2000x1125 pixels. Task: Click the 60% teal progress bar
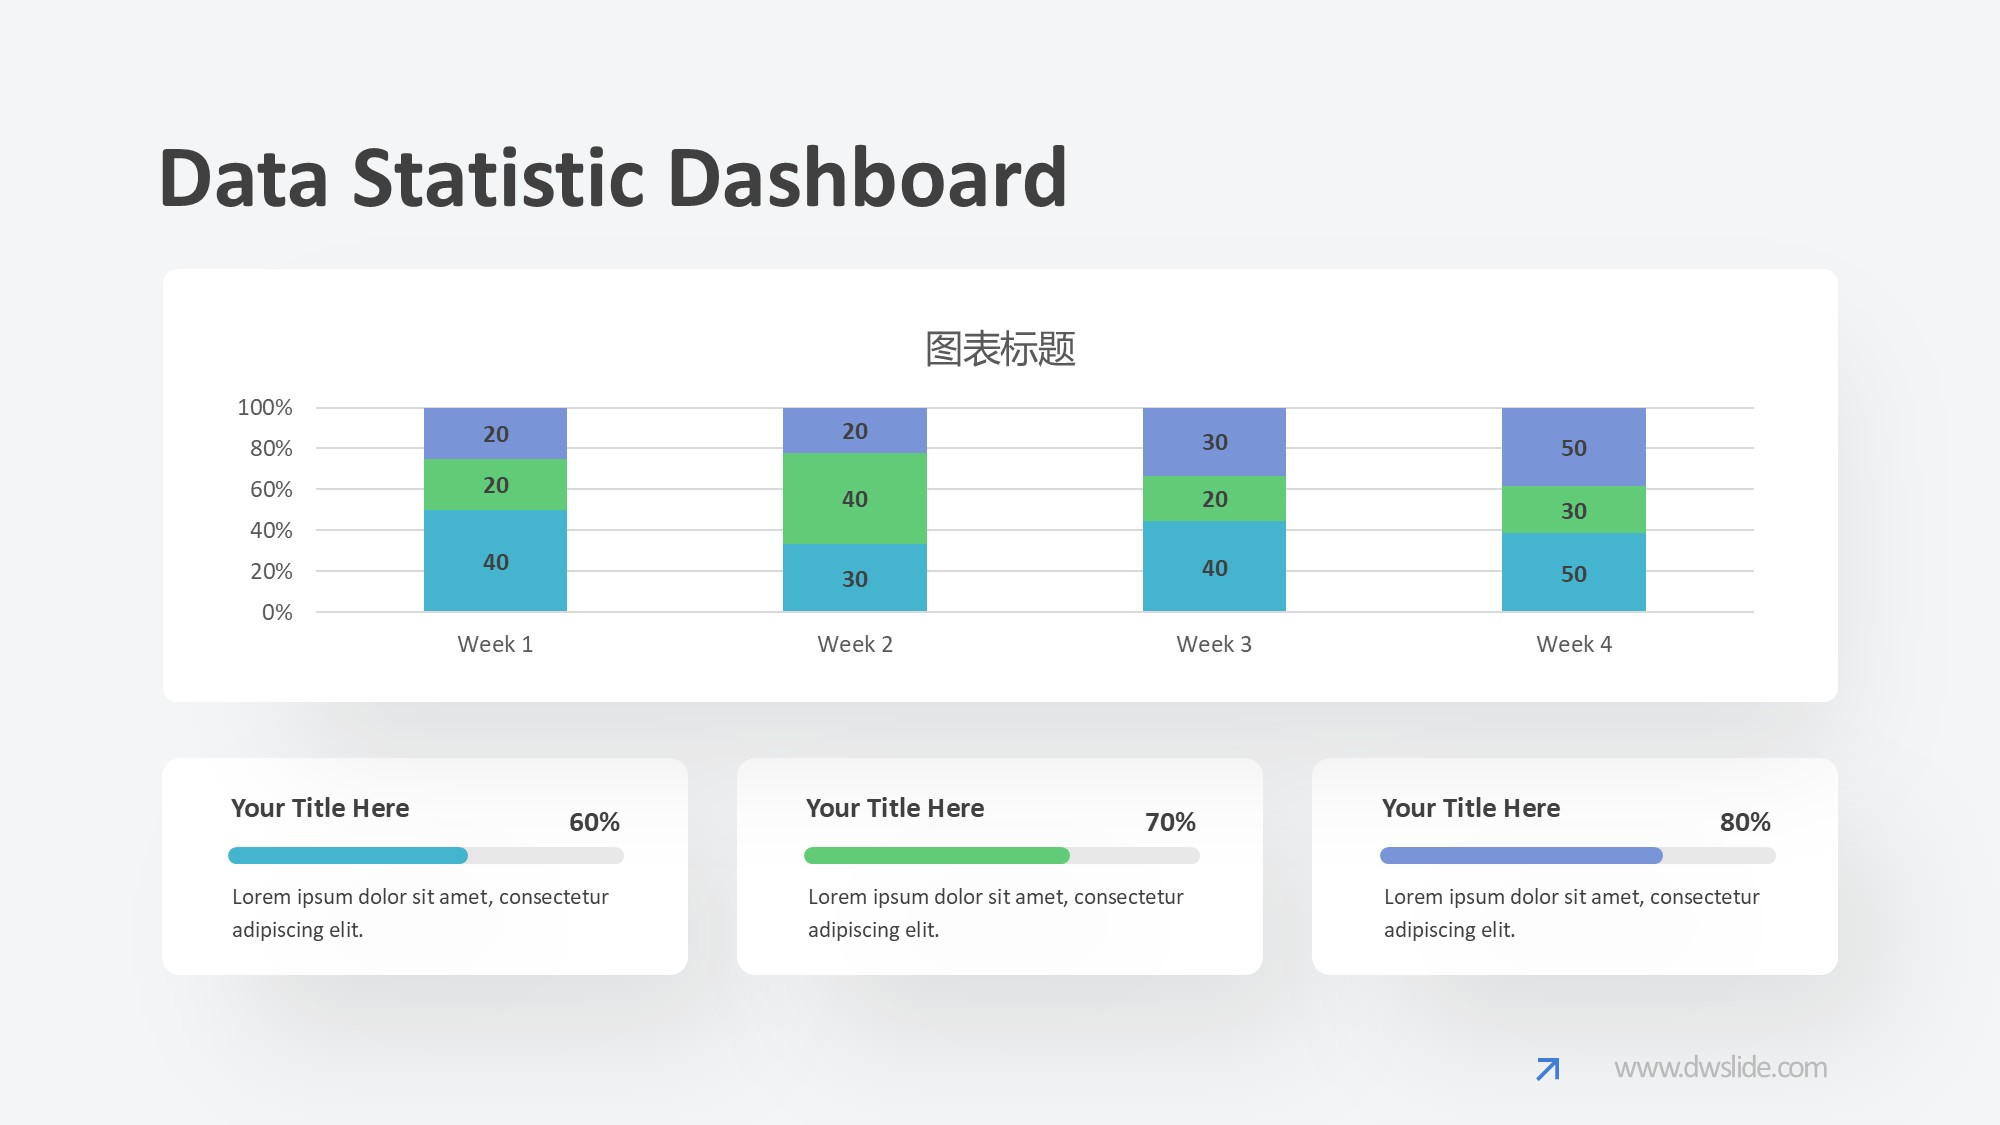coord(347,856)
